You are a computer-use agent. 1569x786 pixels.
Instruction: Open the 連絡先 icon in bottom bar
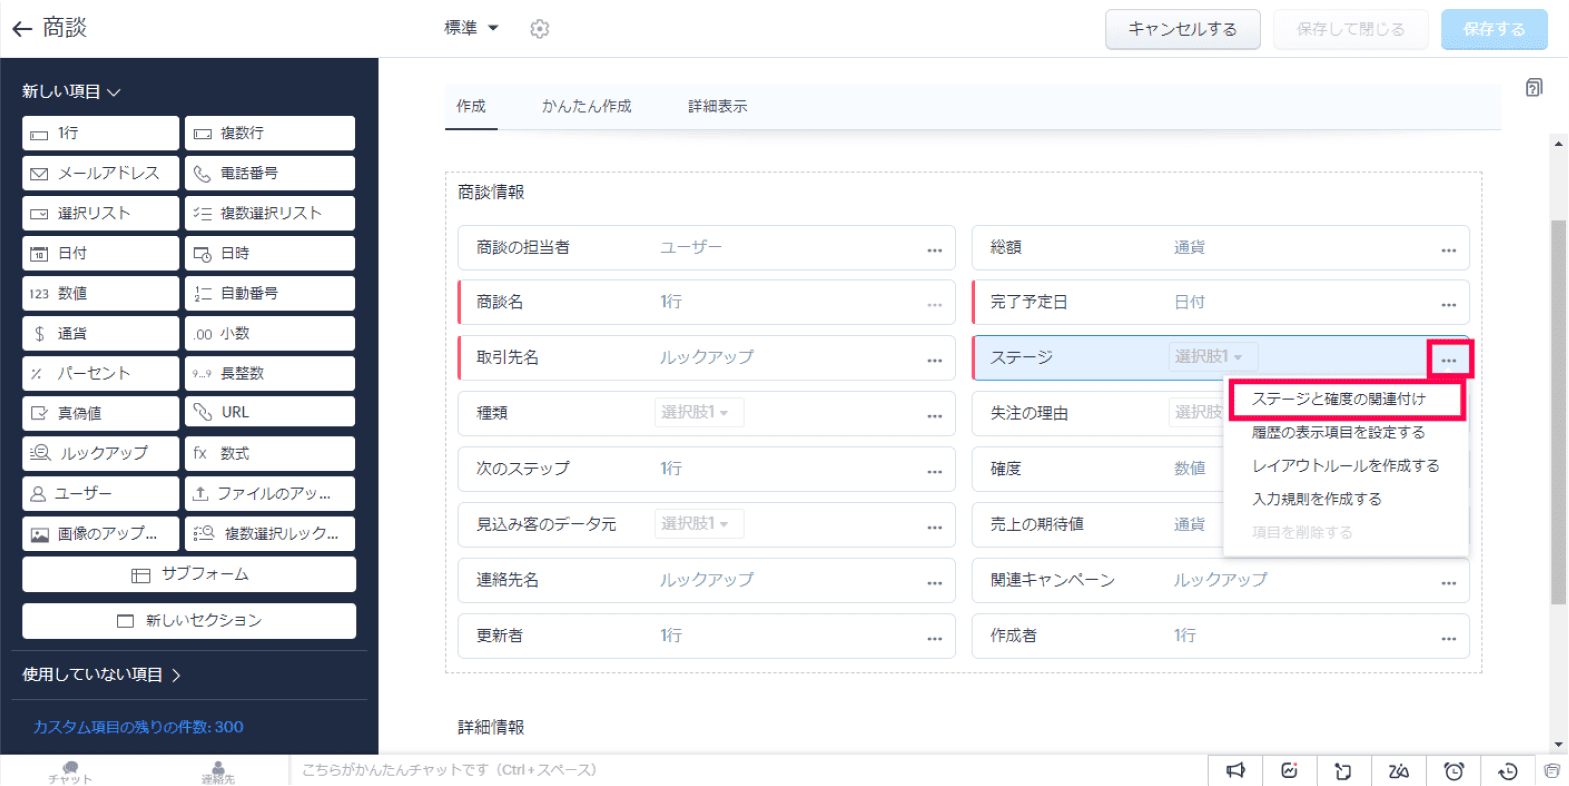[218, 771]
